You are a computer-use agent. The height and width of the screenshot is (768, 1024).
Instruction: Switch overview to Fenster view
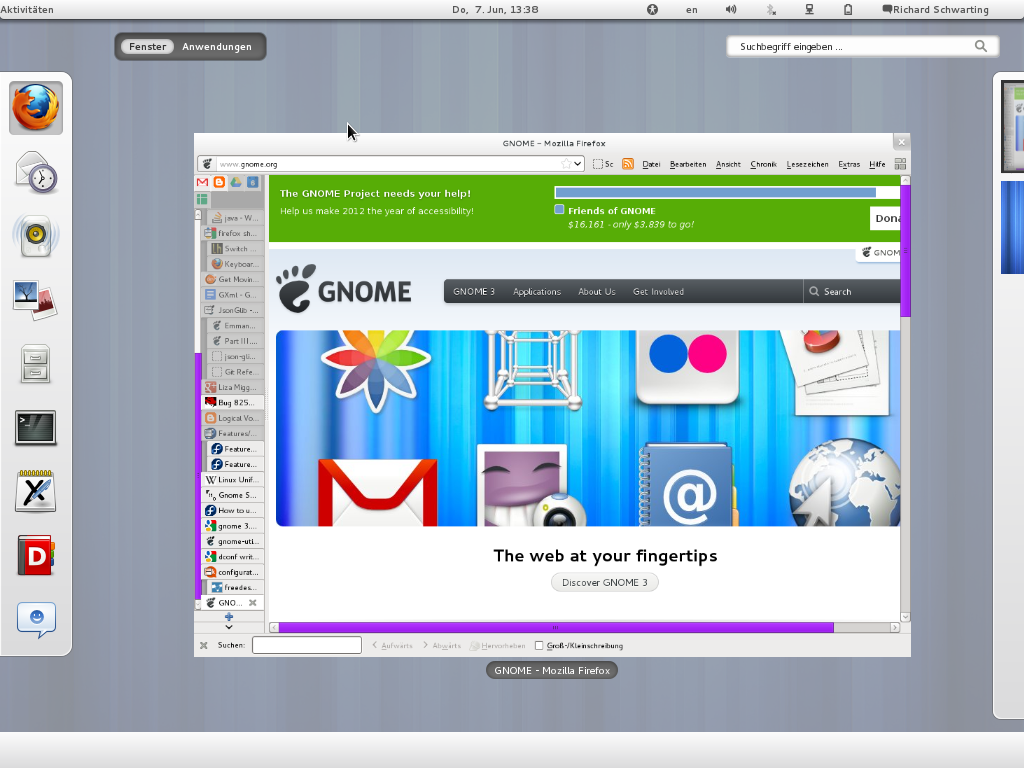148,46
